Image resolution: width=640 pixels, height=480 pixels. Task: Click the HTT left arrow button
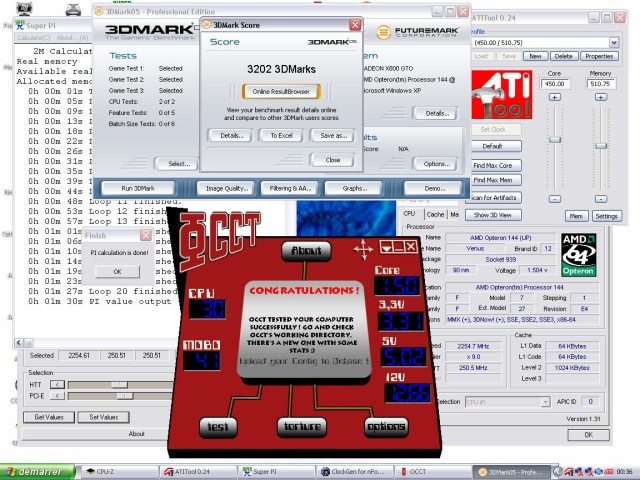pyautogui.click(x=57, y=383)
